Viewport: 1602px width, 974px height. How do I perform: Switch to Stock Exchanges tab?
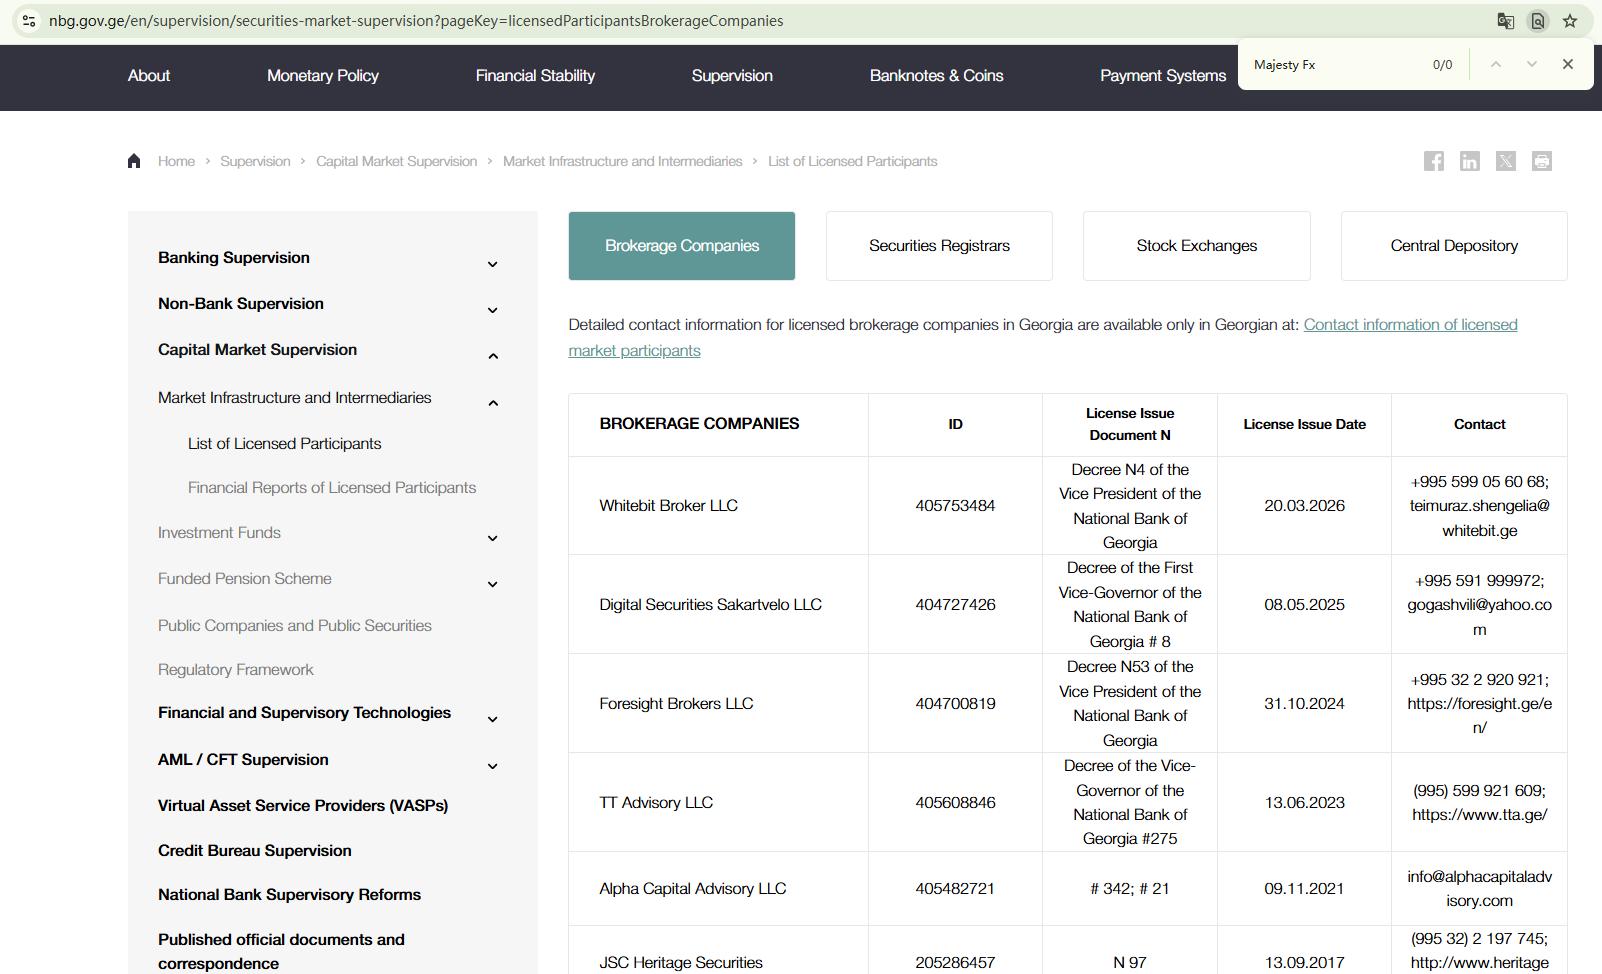[1196, 246]
